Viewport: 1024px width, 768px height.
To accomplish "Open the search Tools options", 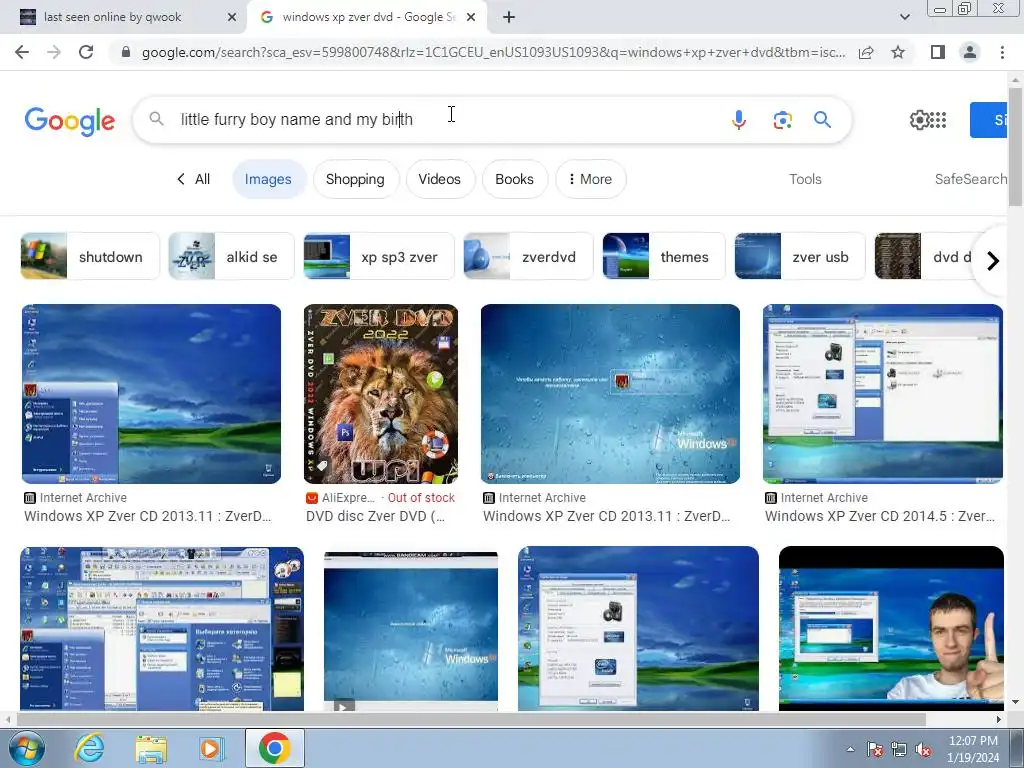I will click(805, 179).
